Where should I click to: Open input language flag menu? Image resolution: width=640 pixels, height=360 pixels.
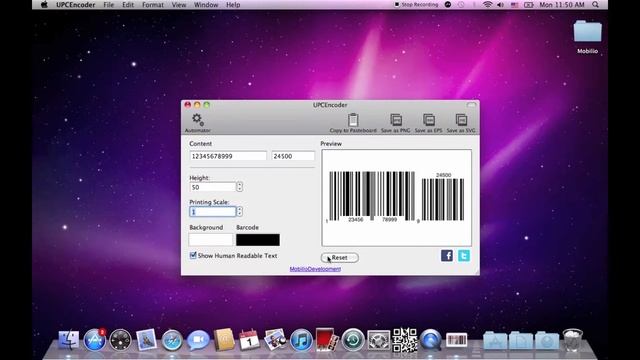[514, 5]
